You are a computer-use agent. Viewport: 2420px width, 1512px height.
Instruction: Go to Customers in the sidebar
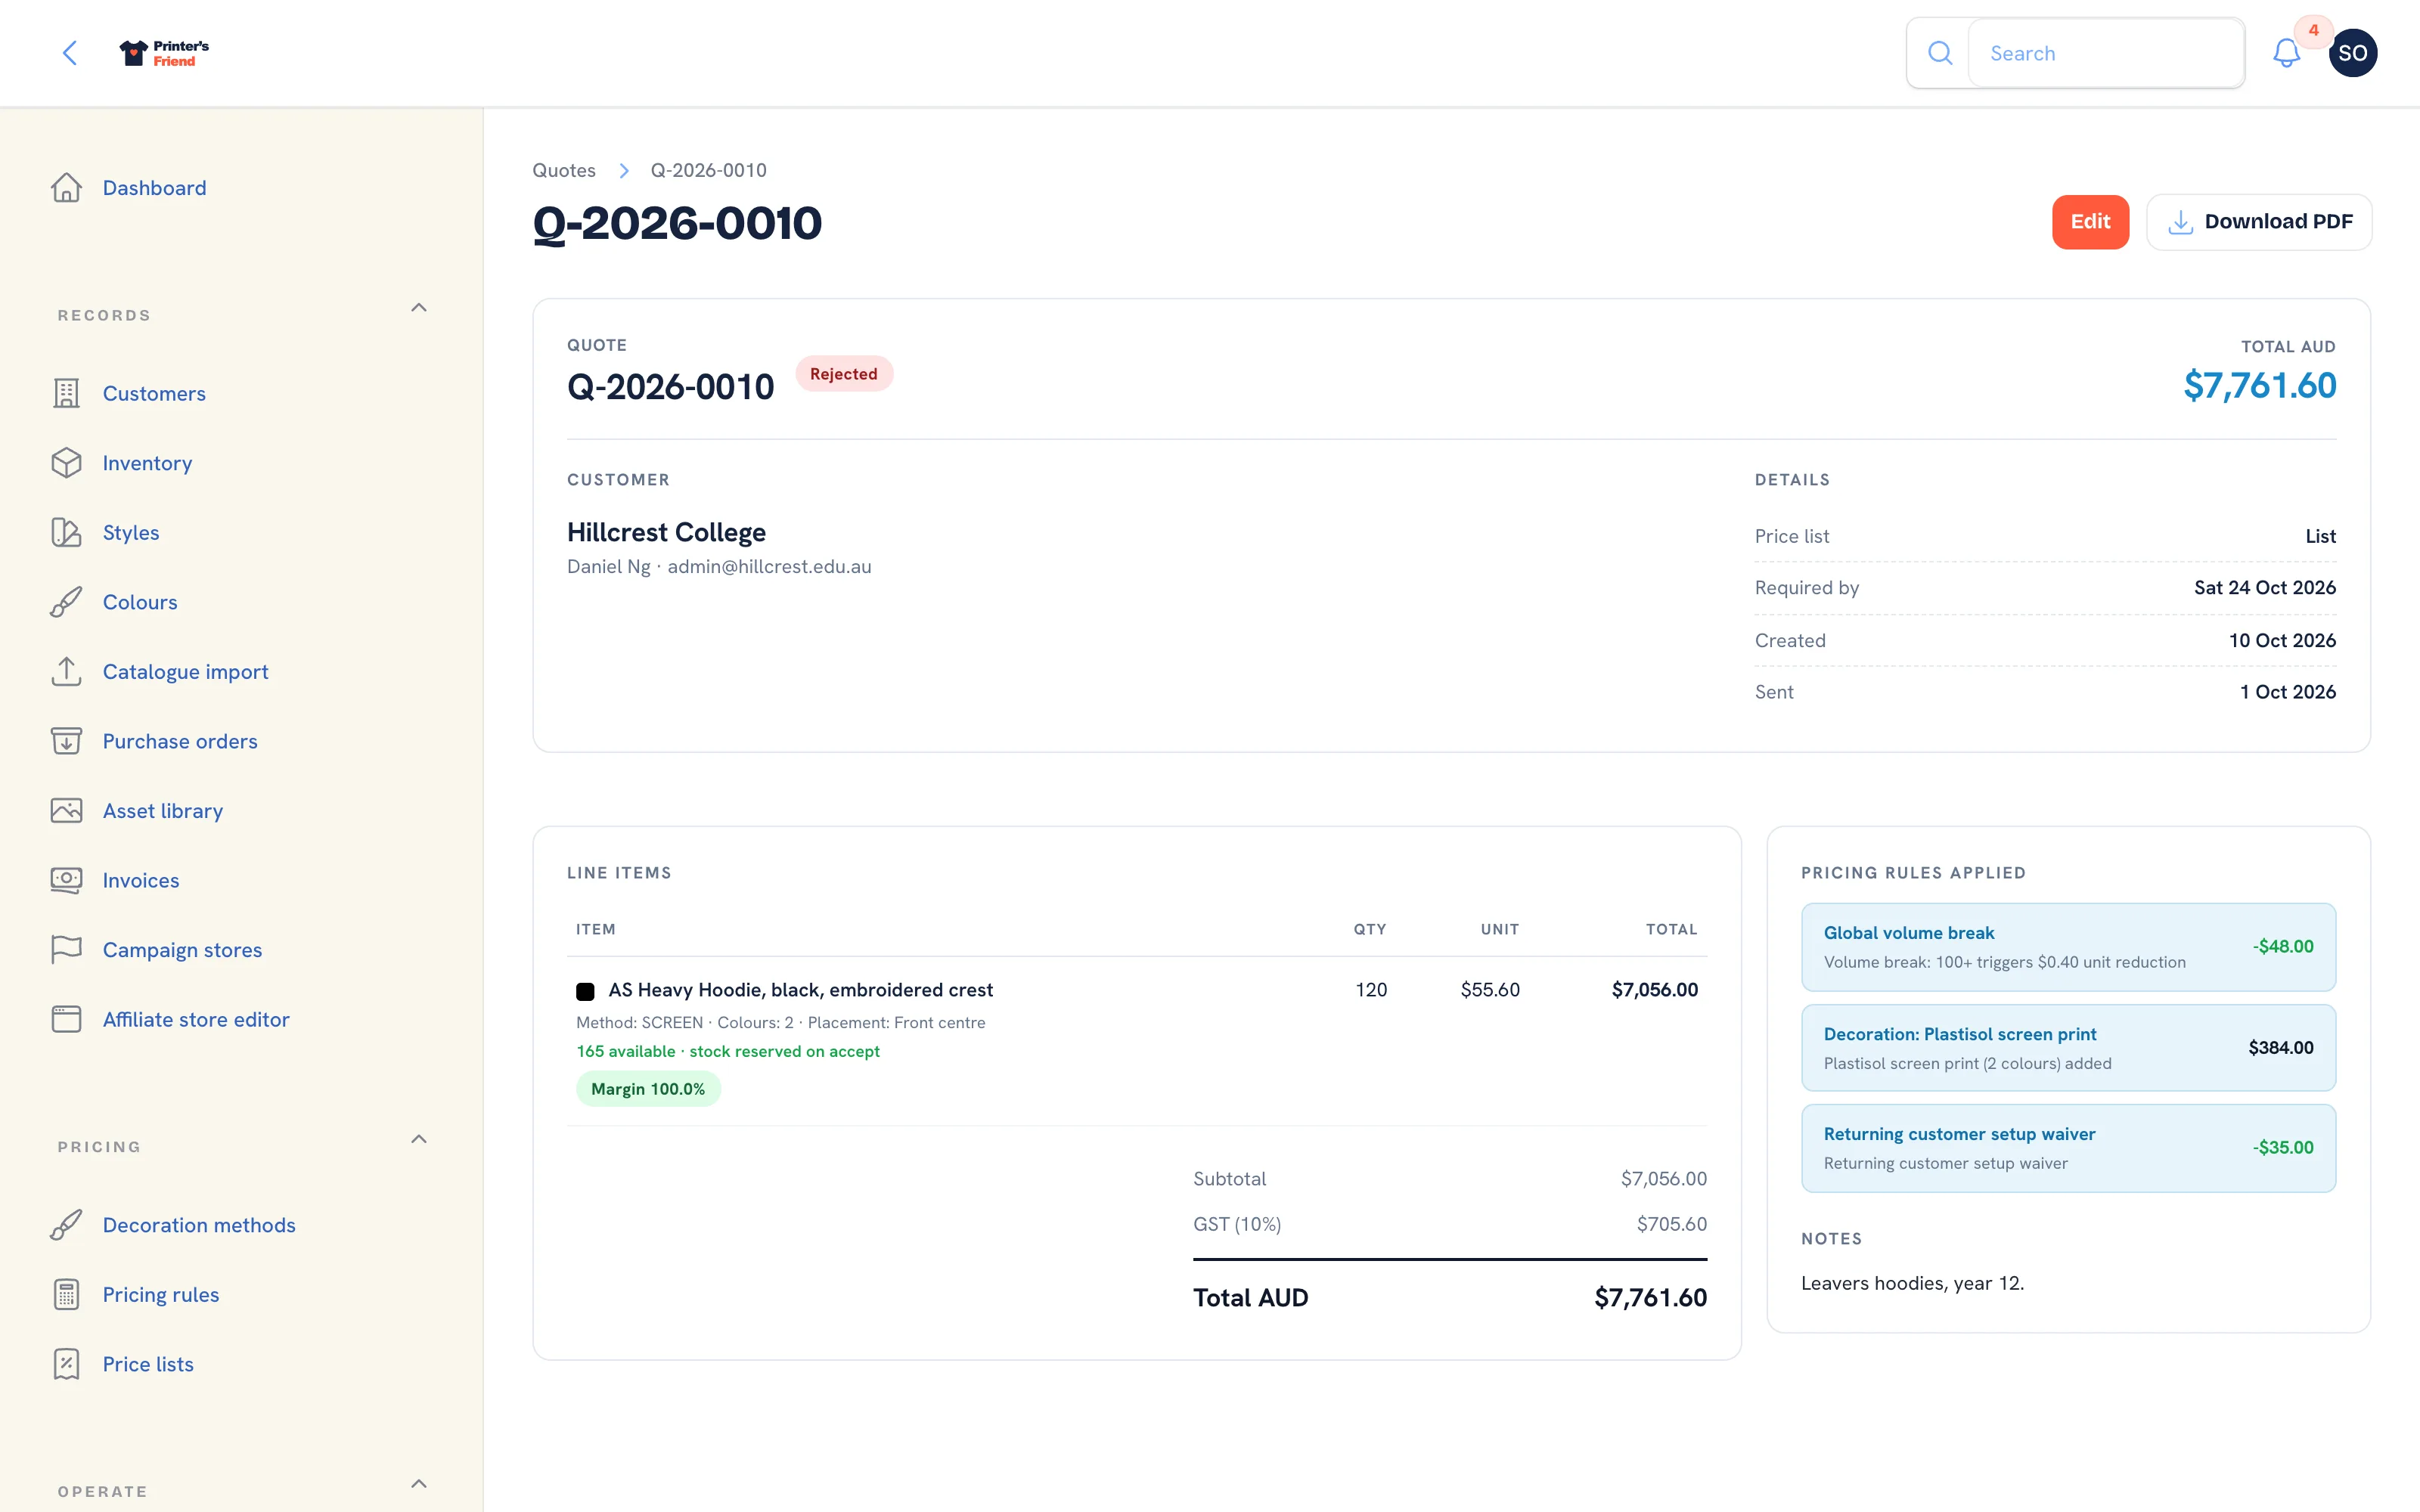point(154,393)
